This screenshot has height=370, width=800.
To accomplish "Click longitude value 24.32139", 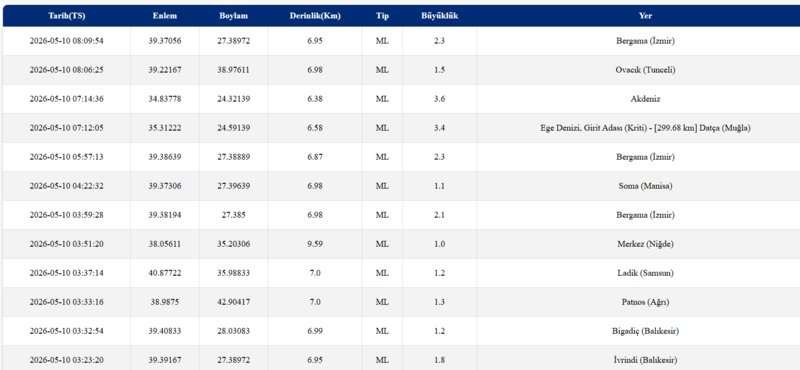I will tap(233, 100).
